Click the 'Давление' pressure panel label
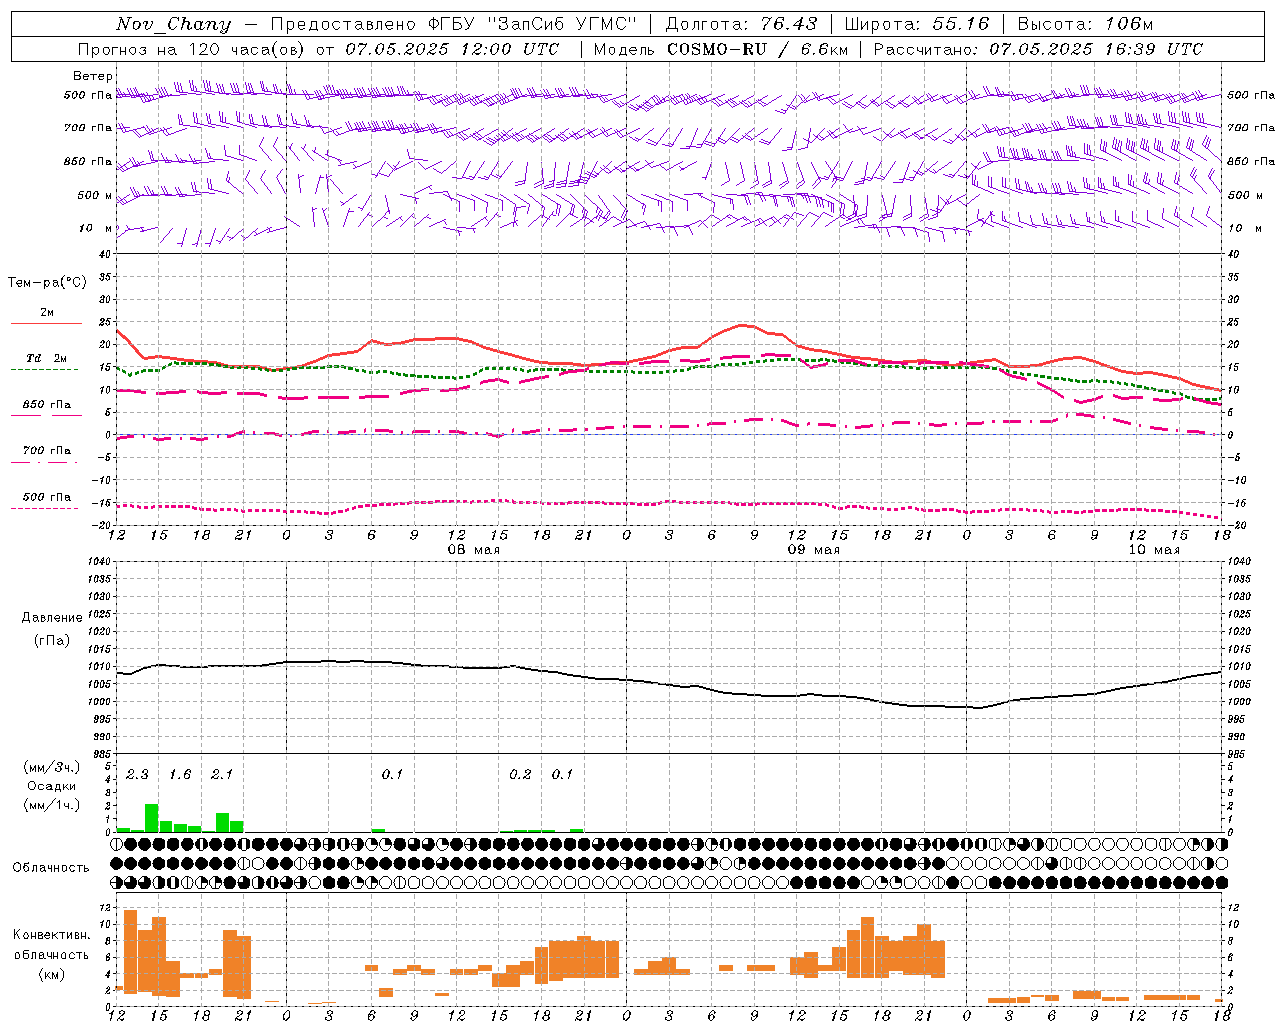This screenshot has height=1024, width=1280. pos(52,617)
